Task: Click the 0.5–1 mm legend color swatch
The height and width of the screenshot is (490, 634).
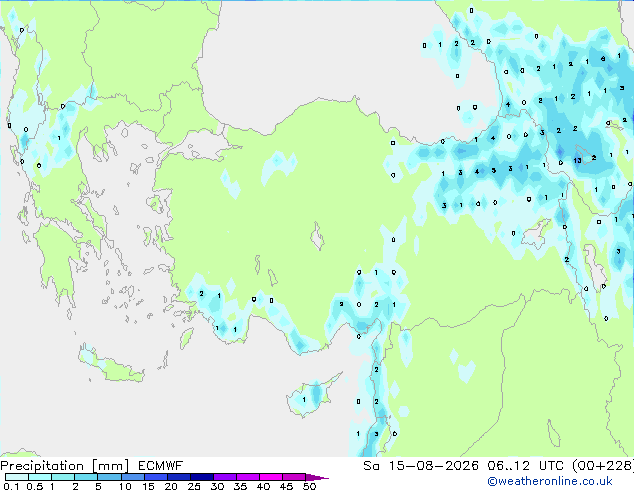Action: pyautogui.click(x=40, y=477)
